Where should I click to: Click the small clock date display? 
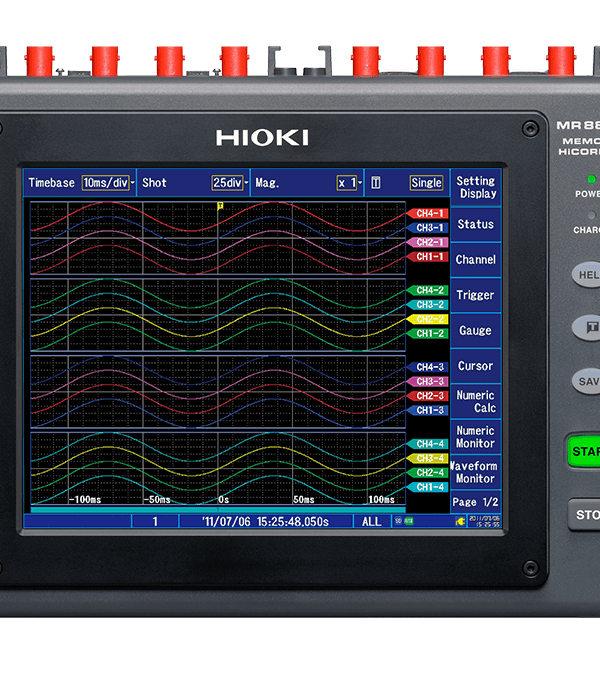[x=485, y=521]
